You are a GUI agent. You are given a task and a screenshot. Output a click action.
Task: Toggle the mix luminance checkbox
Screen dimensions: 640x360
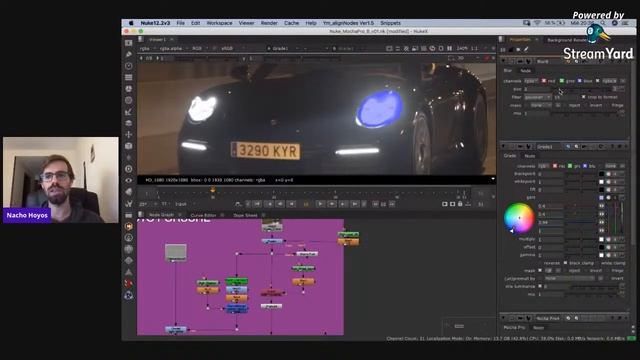pos(540,286)
